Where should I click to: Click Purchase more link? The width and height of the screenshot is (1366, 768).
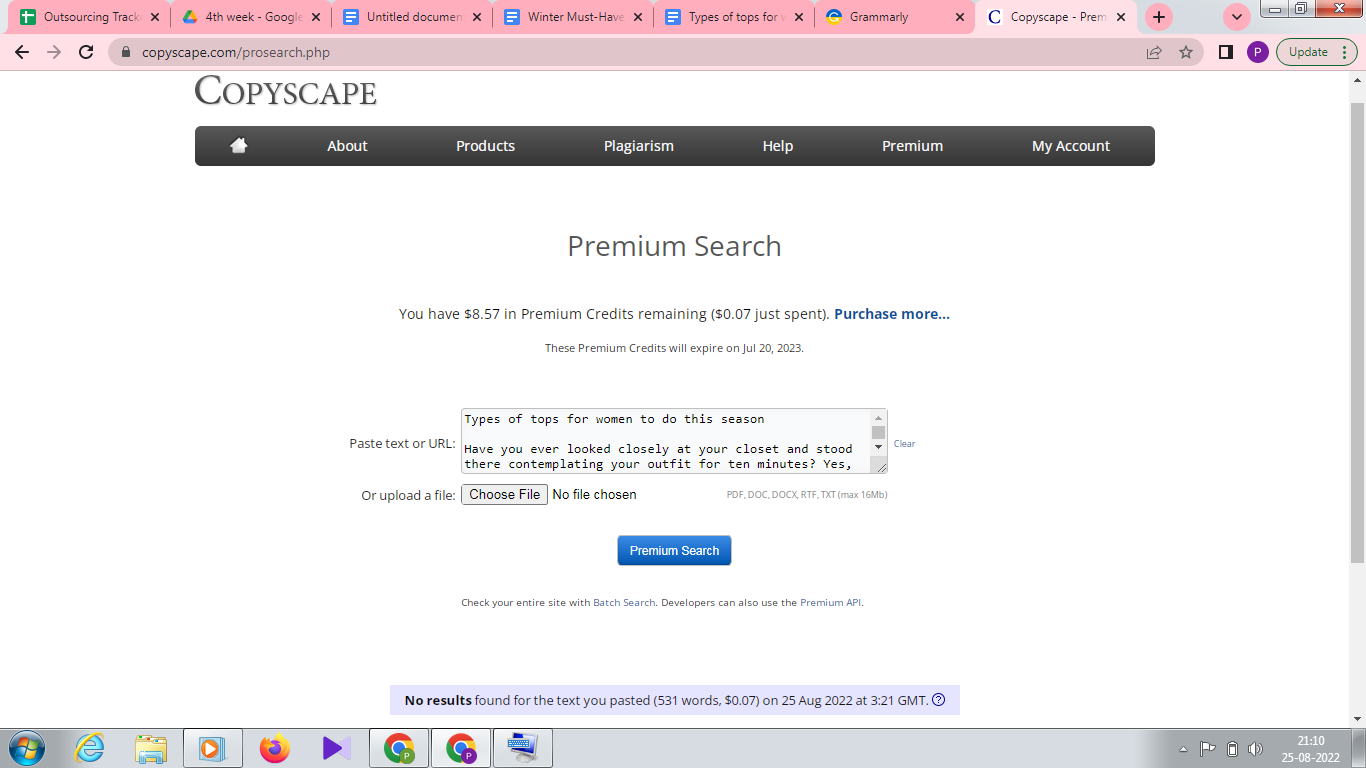(x=892, y=314)
